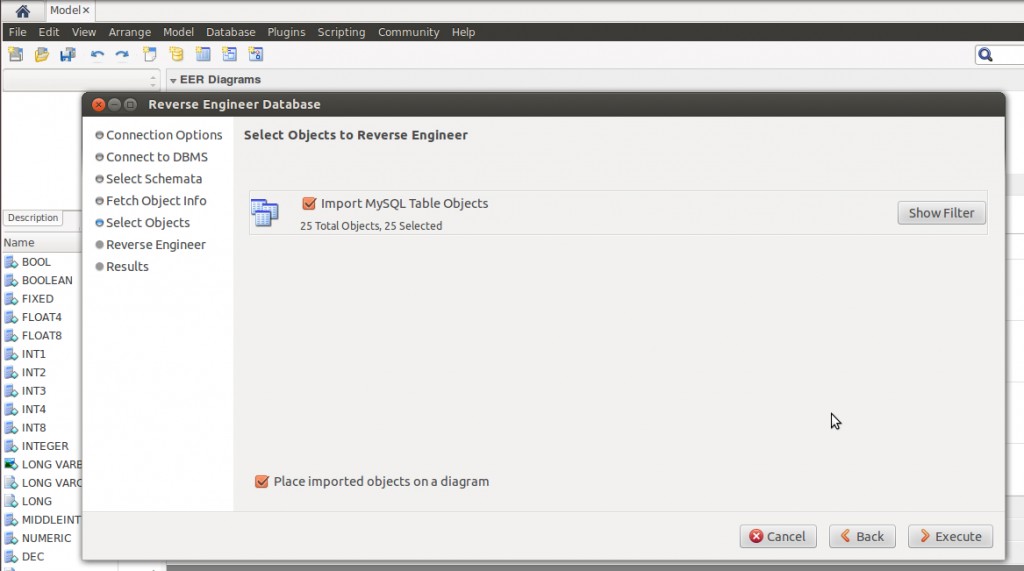
Task: Select MIDDLEINT in the type list
Action: [x=50, y=520]
